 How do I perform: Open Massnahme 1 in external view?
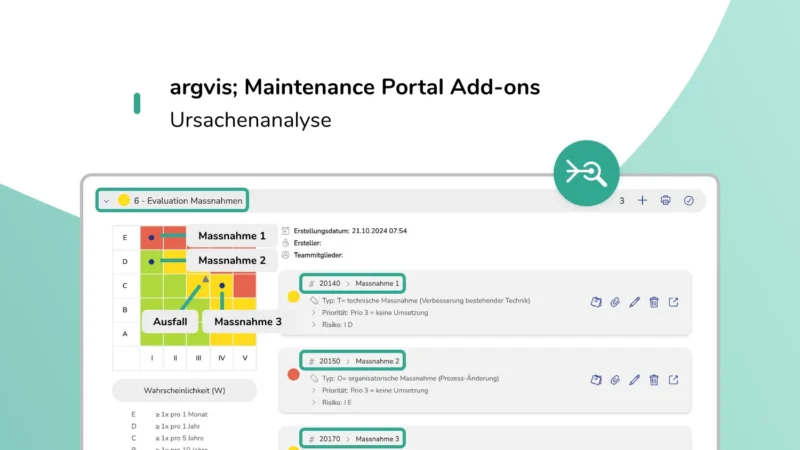pyautogui.click(x=673, y=302)
